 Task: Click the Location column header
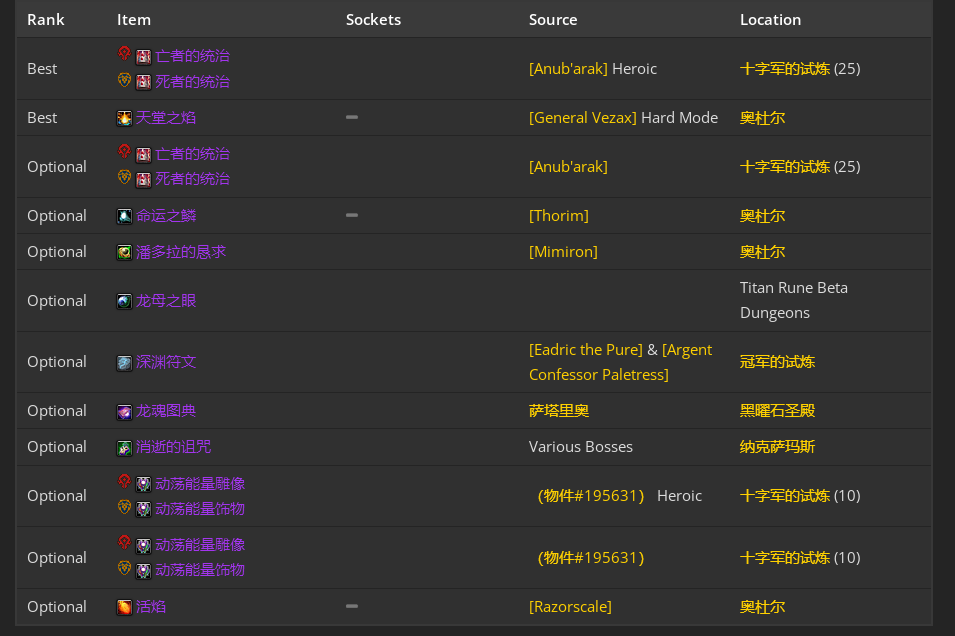[770, 19]
